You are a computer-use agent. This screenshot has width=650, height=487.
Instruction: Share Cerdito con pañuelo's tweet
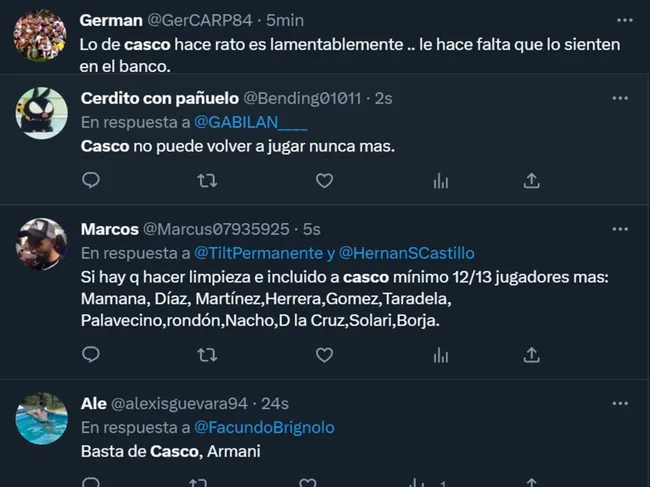pyautogui.click(x=532, y=180)
